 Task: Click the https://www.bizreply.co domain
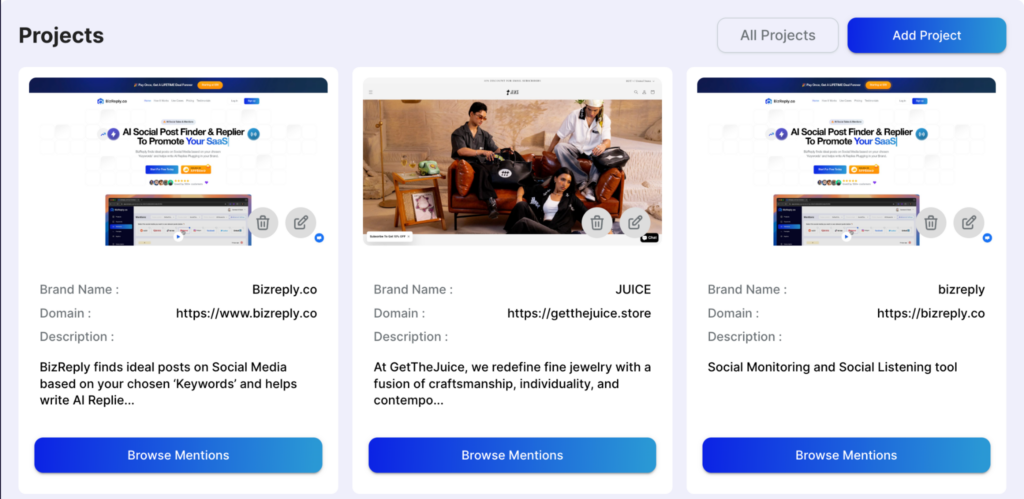(x=246, y=313)
